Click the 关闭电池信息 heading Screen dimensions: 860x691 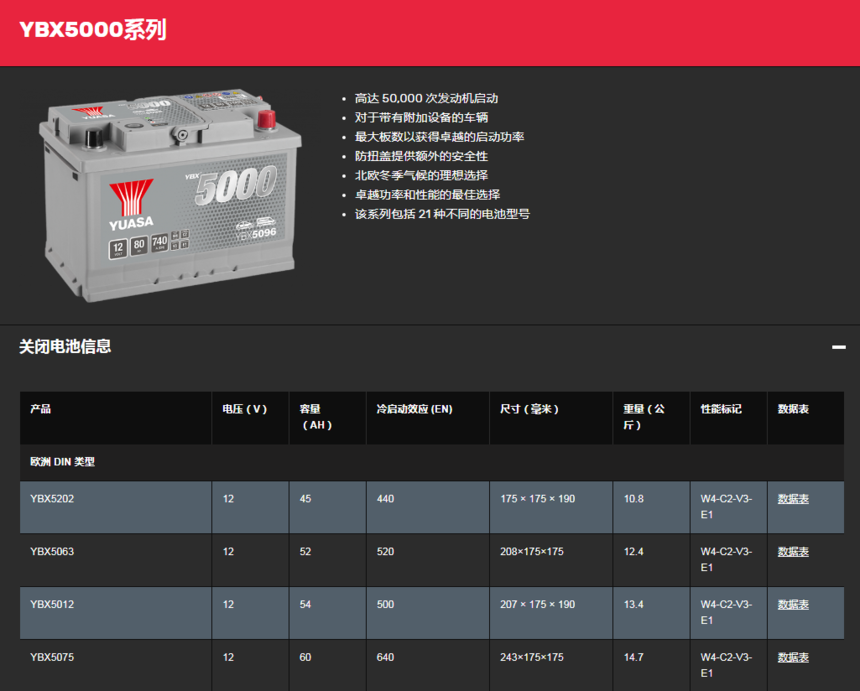[x=65, y=347]
